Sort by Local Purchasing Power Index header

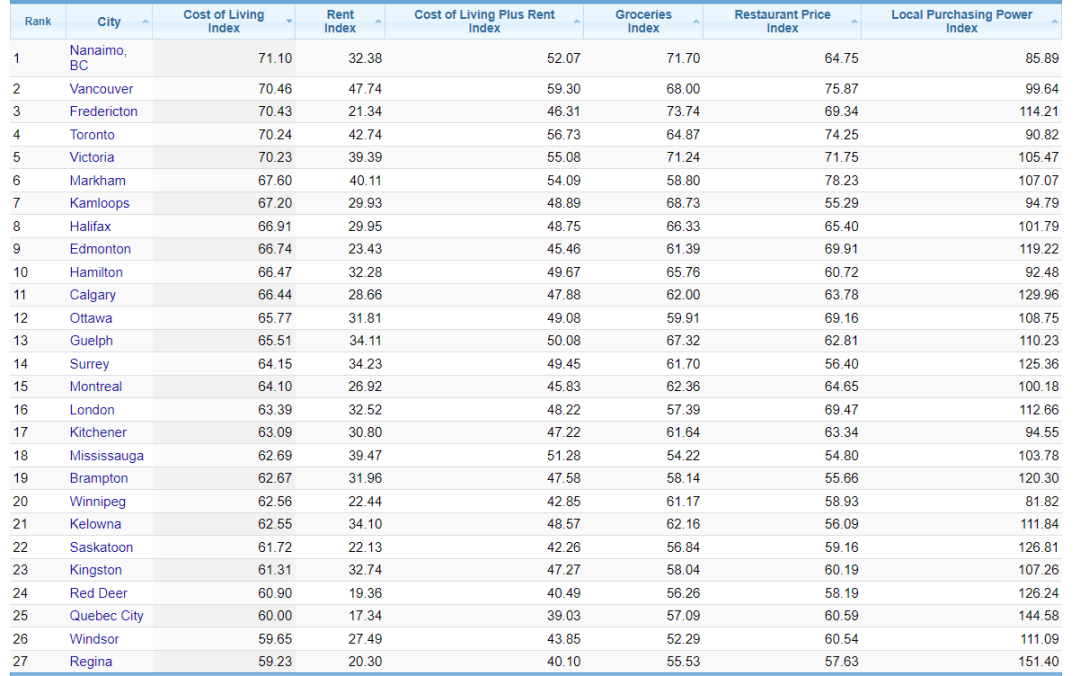(x=962, y=21)
